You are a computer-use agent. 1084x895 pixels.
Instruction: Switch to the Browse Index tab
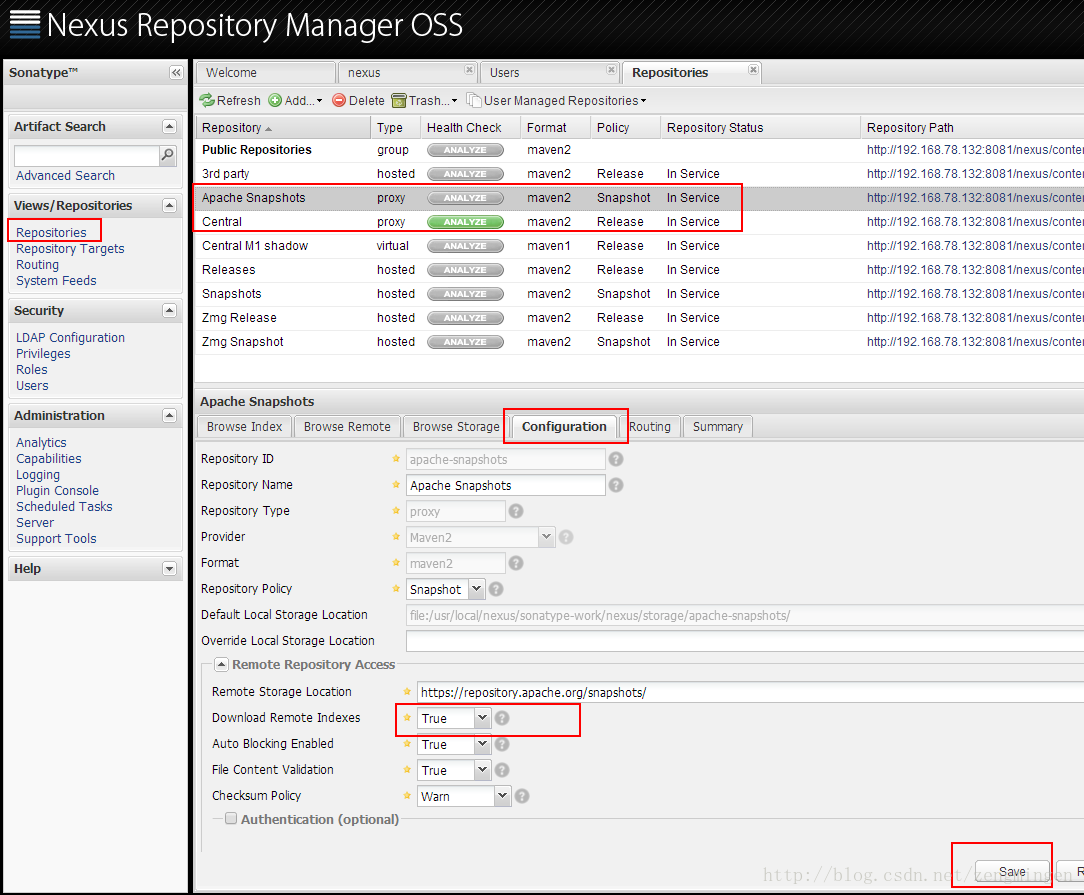click(245, 426)
